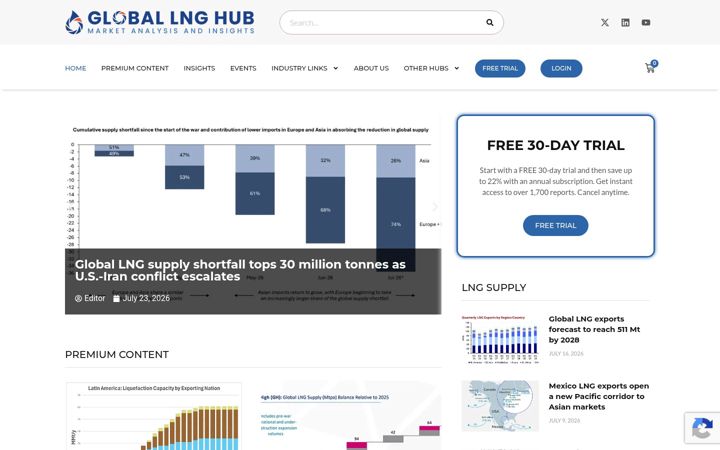The height and width of the screenshot is (450, 720).
Task: Click the LNG exports bar chart thumbnail
Action: tap(500, 339)
